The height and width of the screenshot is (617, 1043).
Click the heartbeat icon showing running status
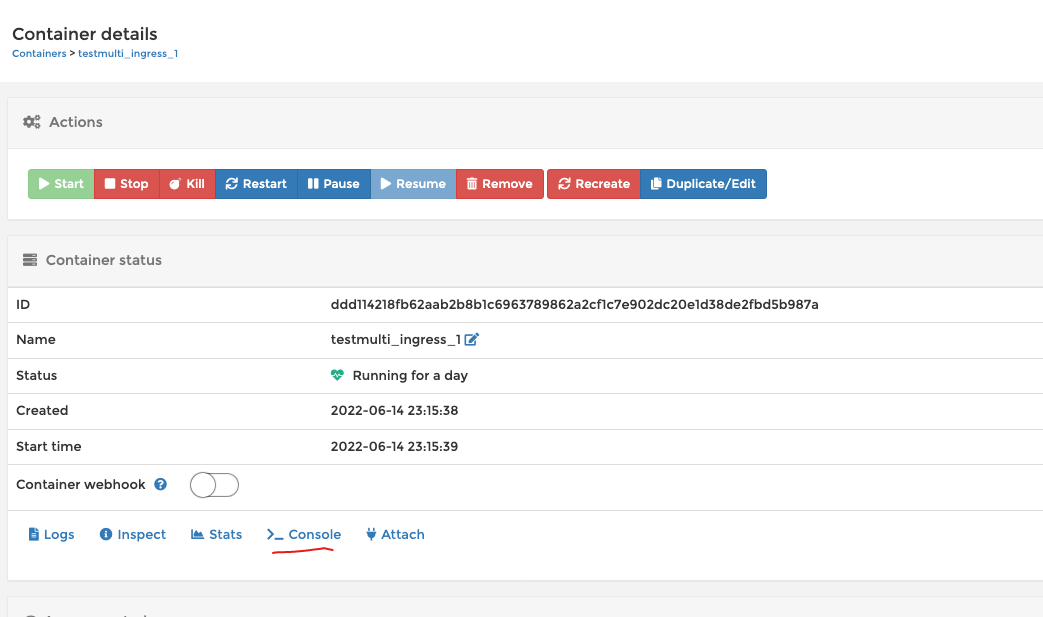[x=337, y=375]
